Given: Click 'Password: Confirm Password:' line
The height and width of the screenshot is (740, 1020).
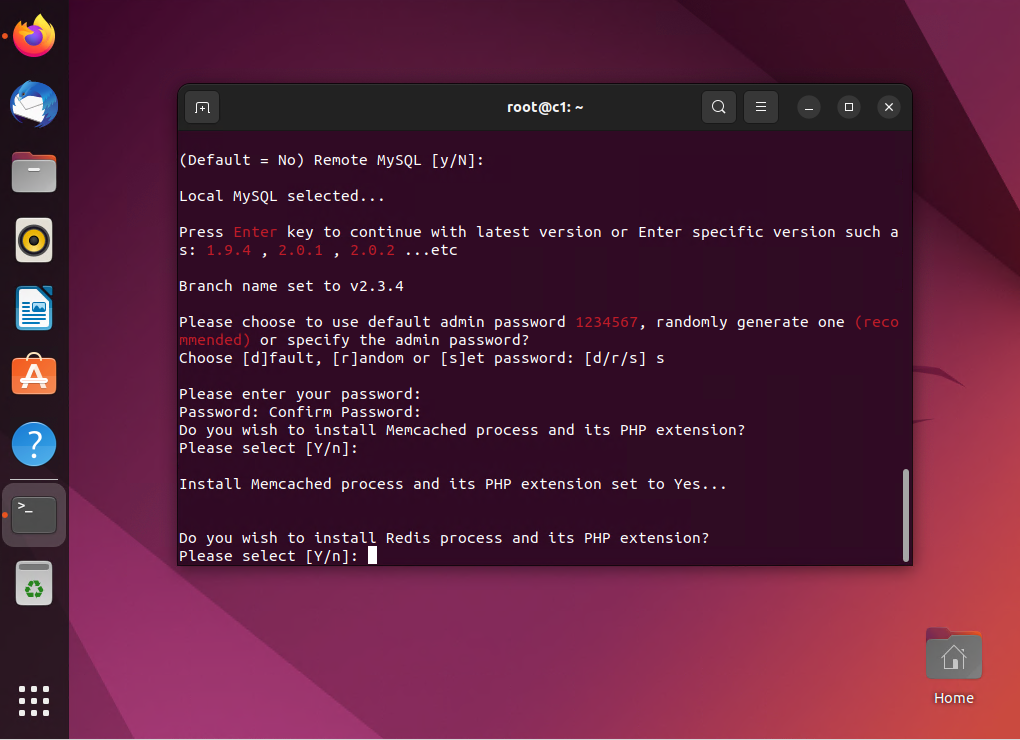Looking at the screenshot, I should point(300,412).
